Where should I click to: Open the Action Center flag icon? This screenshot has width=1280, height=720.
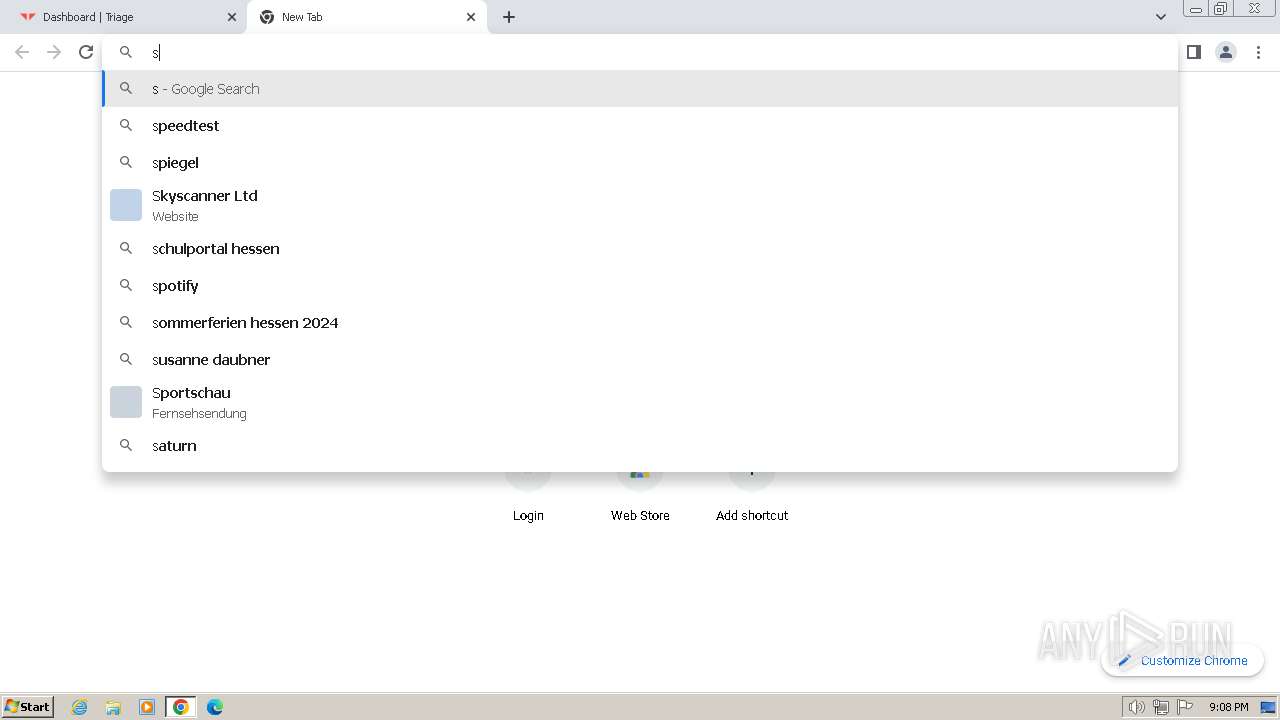(x=1185, y=707)
